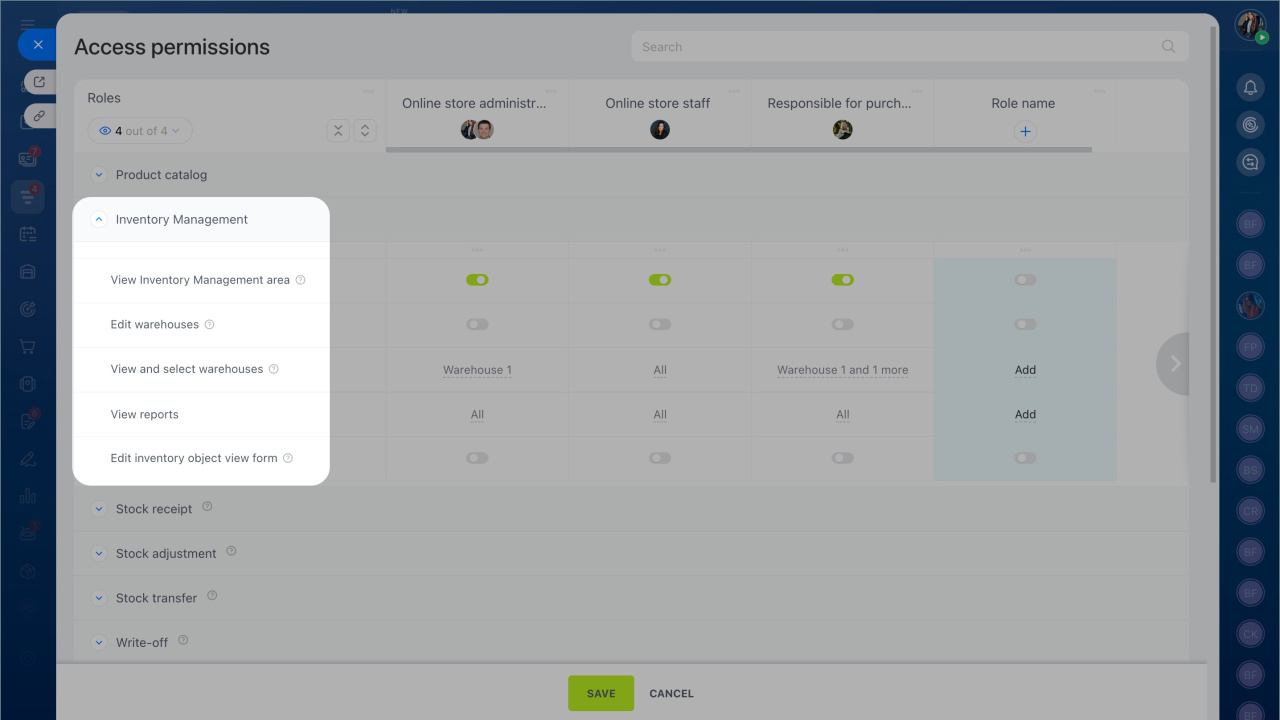This screenshot has width=1280, height=720.
Task: Toggle View Inventory Management for Online store staff
Action: point(659,280)
